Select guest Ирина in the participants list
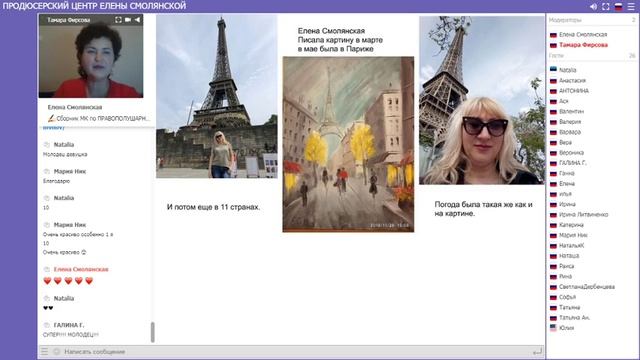 tap(567, 204)
